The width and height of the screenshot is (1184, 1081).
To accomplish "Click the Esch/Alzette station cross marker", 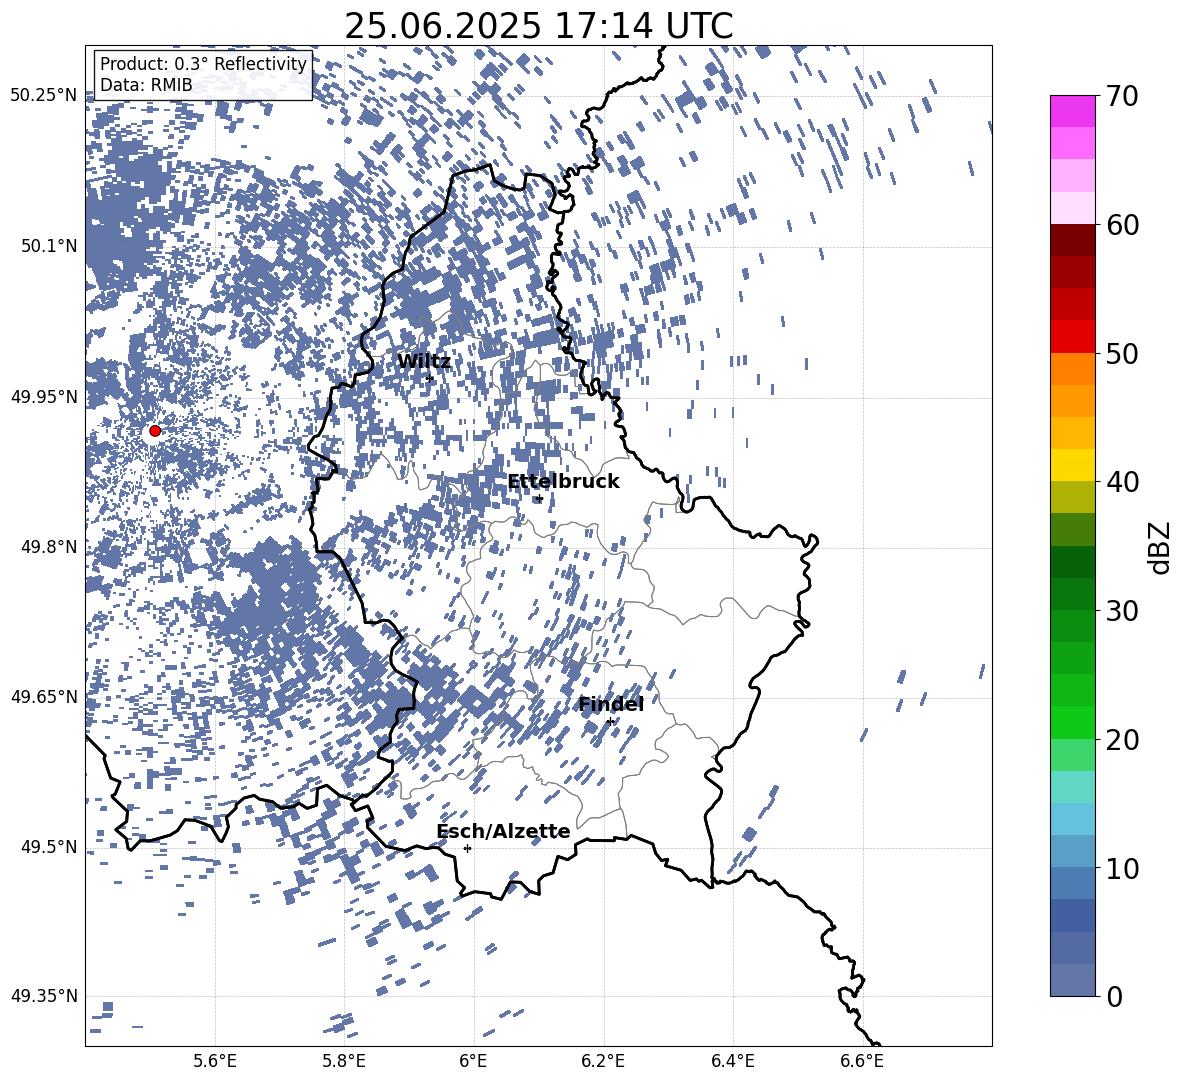I will click(x=467, y=848).
